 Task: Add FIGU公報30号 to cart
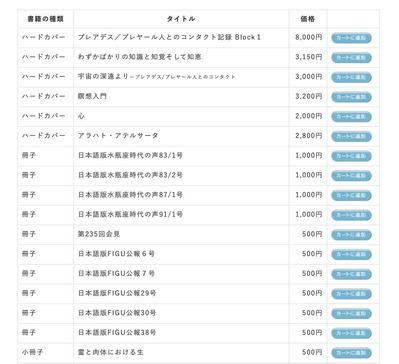(351, 313)
